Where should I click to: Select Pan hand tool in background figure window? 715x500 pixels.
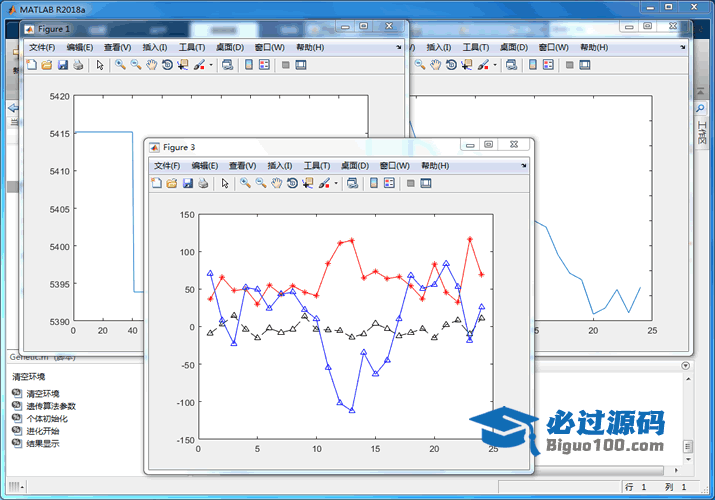(x=435, y=65)
